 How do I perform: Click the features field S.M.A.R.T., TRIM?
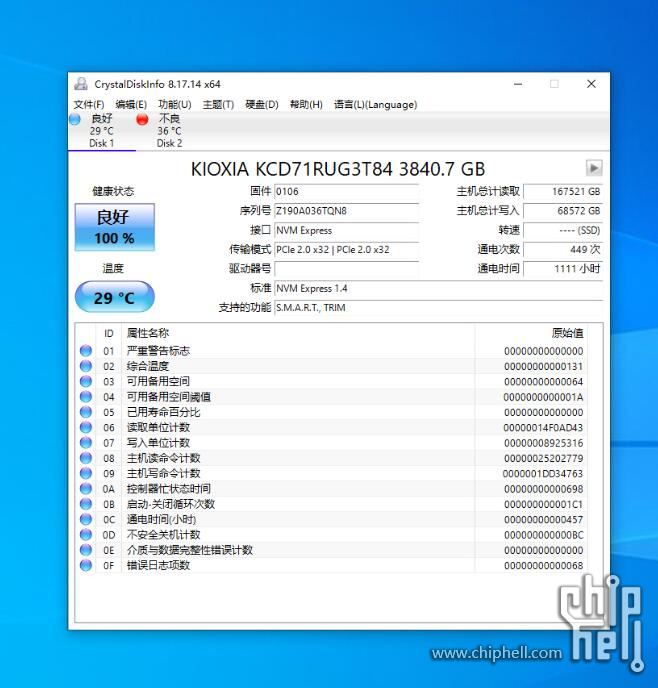[x=438, y=308]
